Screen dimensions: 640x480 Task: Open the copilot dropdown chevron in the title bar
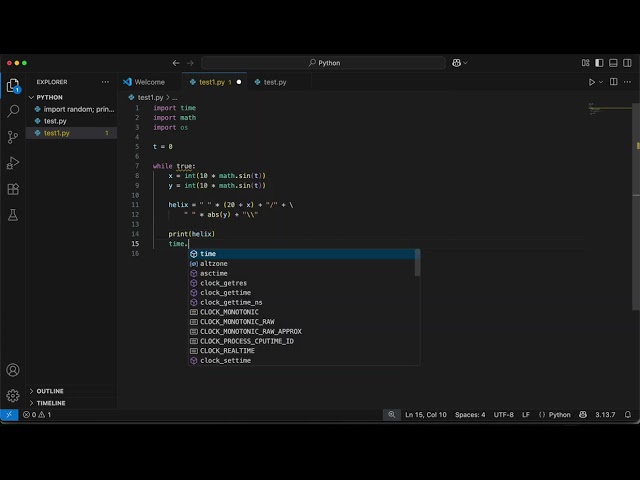coord(465,63)
